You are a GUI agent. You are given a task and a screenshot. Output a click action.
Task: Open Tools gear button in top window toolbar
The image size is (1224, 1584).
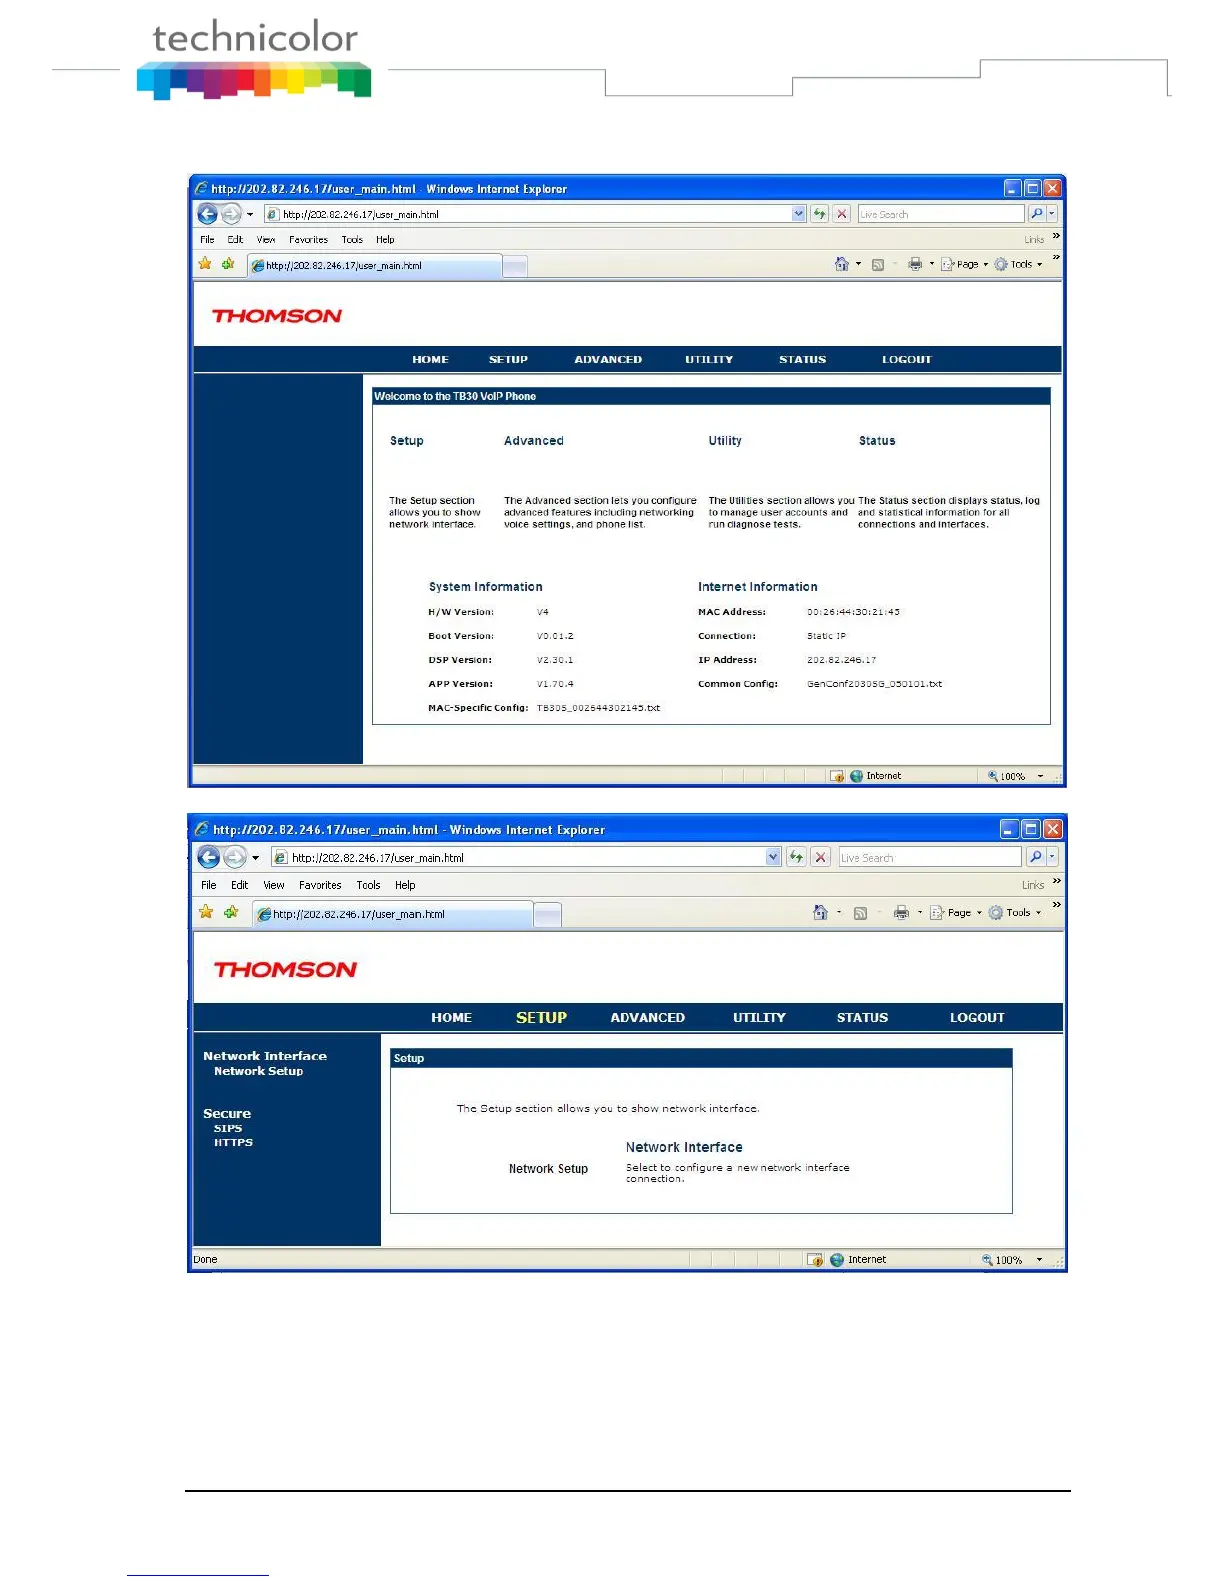tap(1018, 264)
